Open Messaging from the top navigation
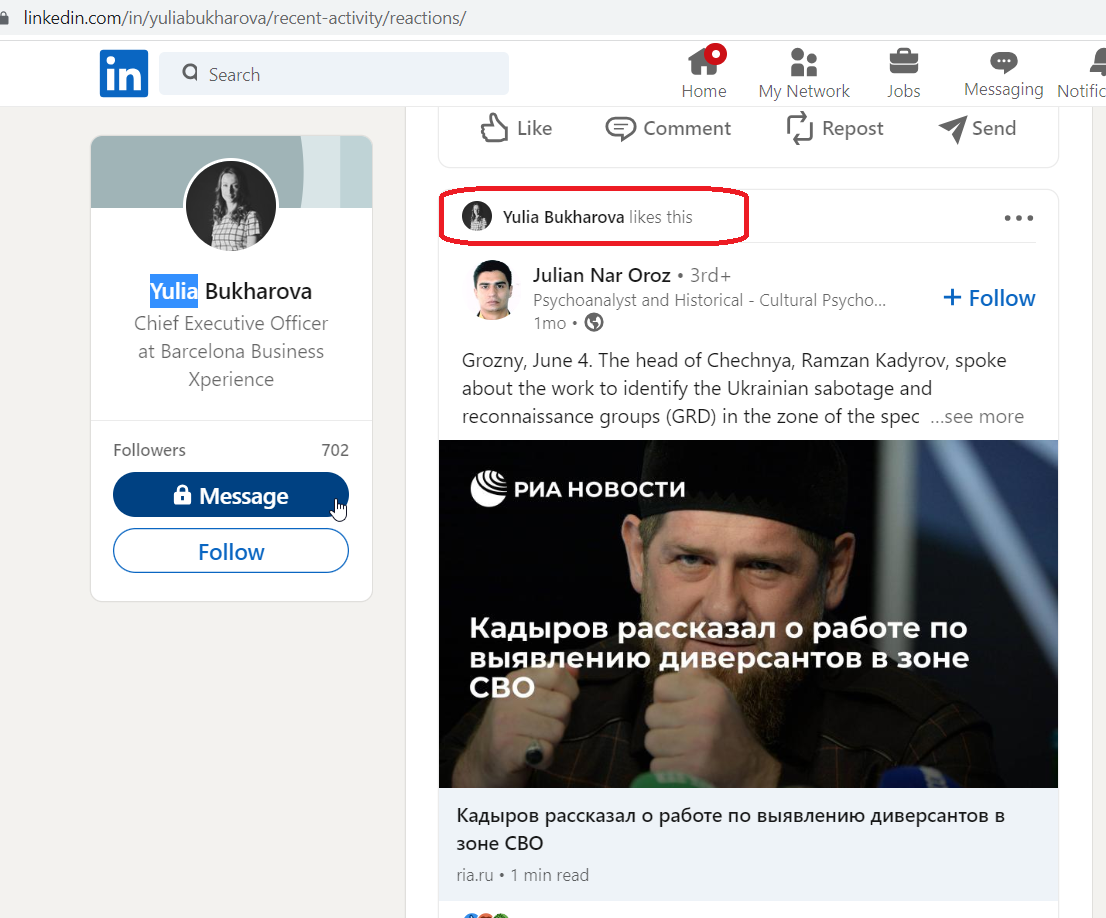The width and height of the screenshot is (1106, 918). 1003,73
